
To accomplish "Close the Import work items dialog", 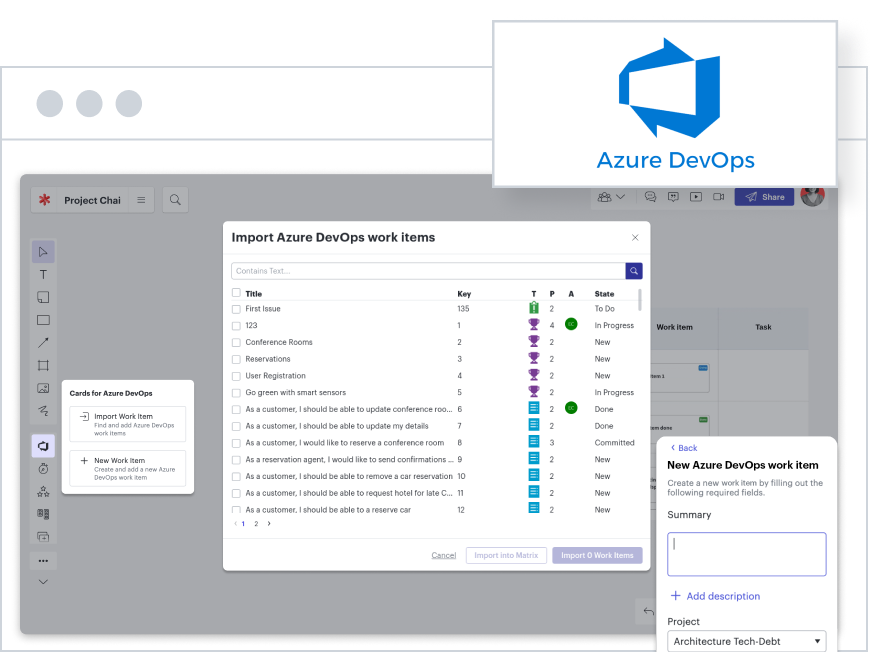I will pyautogui.click(x=635, y=237).
